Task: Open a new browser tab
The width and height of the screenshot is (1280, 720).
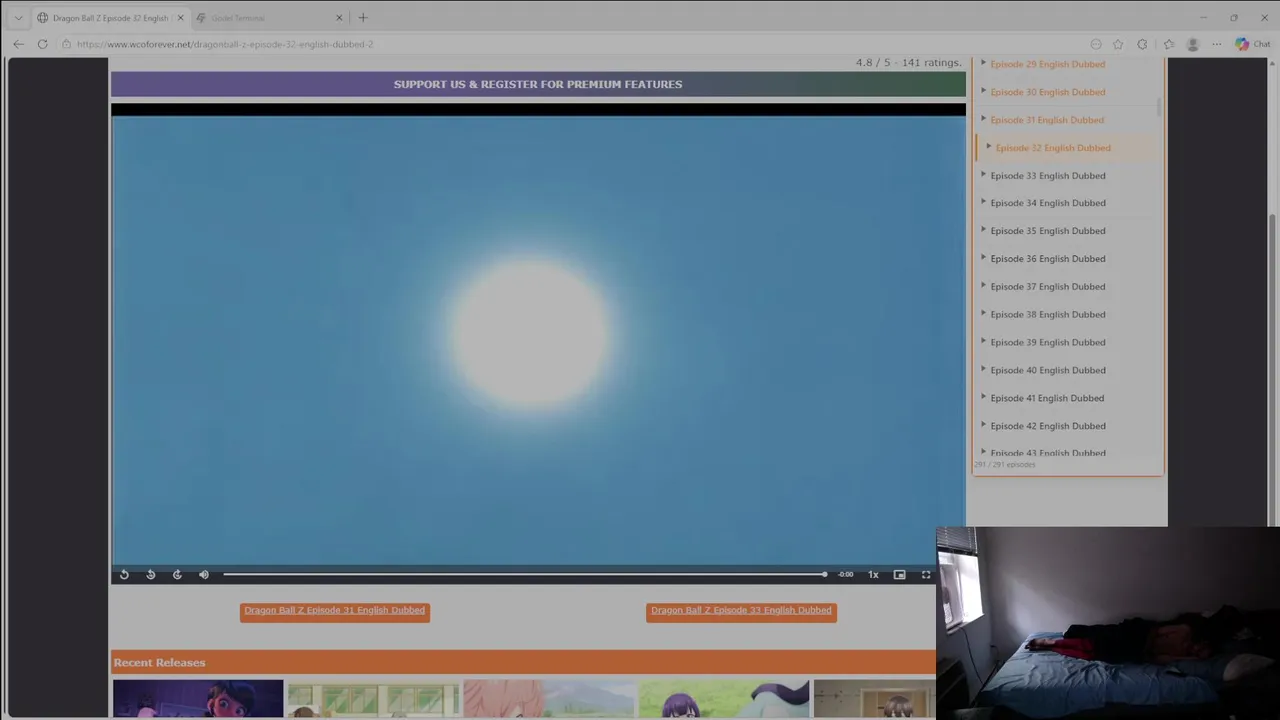Action: [x=363, y=18]
